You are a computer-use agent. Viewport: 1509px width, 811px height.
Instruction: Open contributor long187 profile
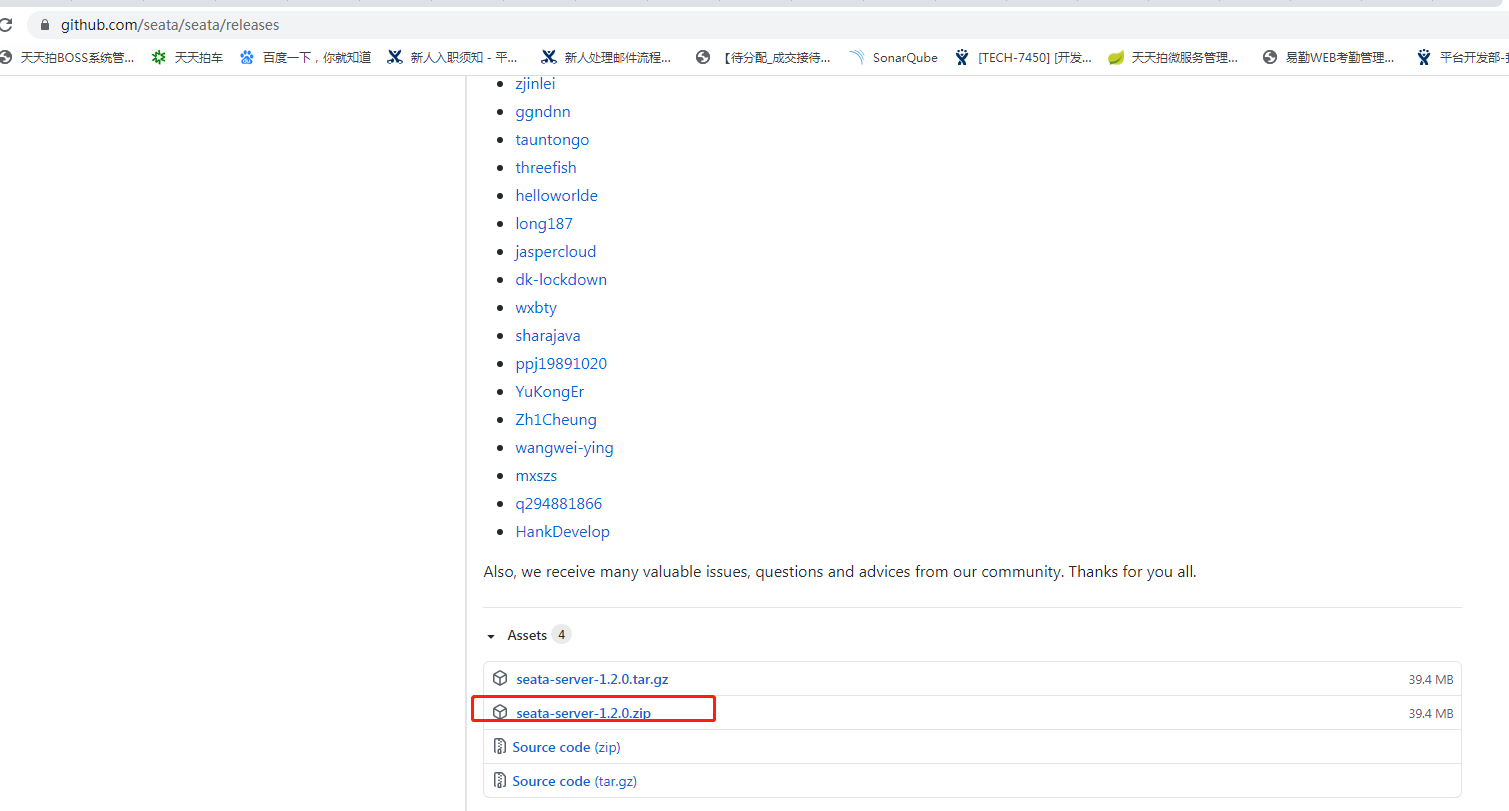coord(544,224)
